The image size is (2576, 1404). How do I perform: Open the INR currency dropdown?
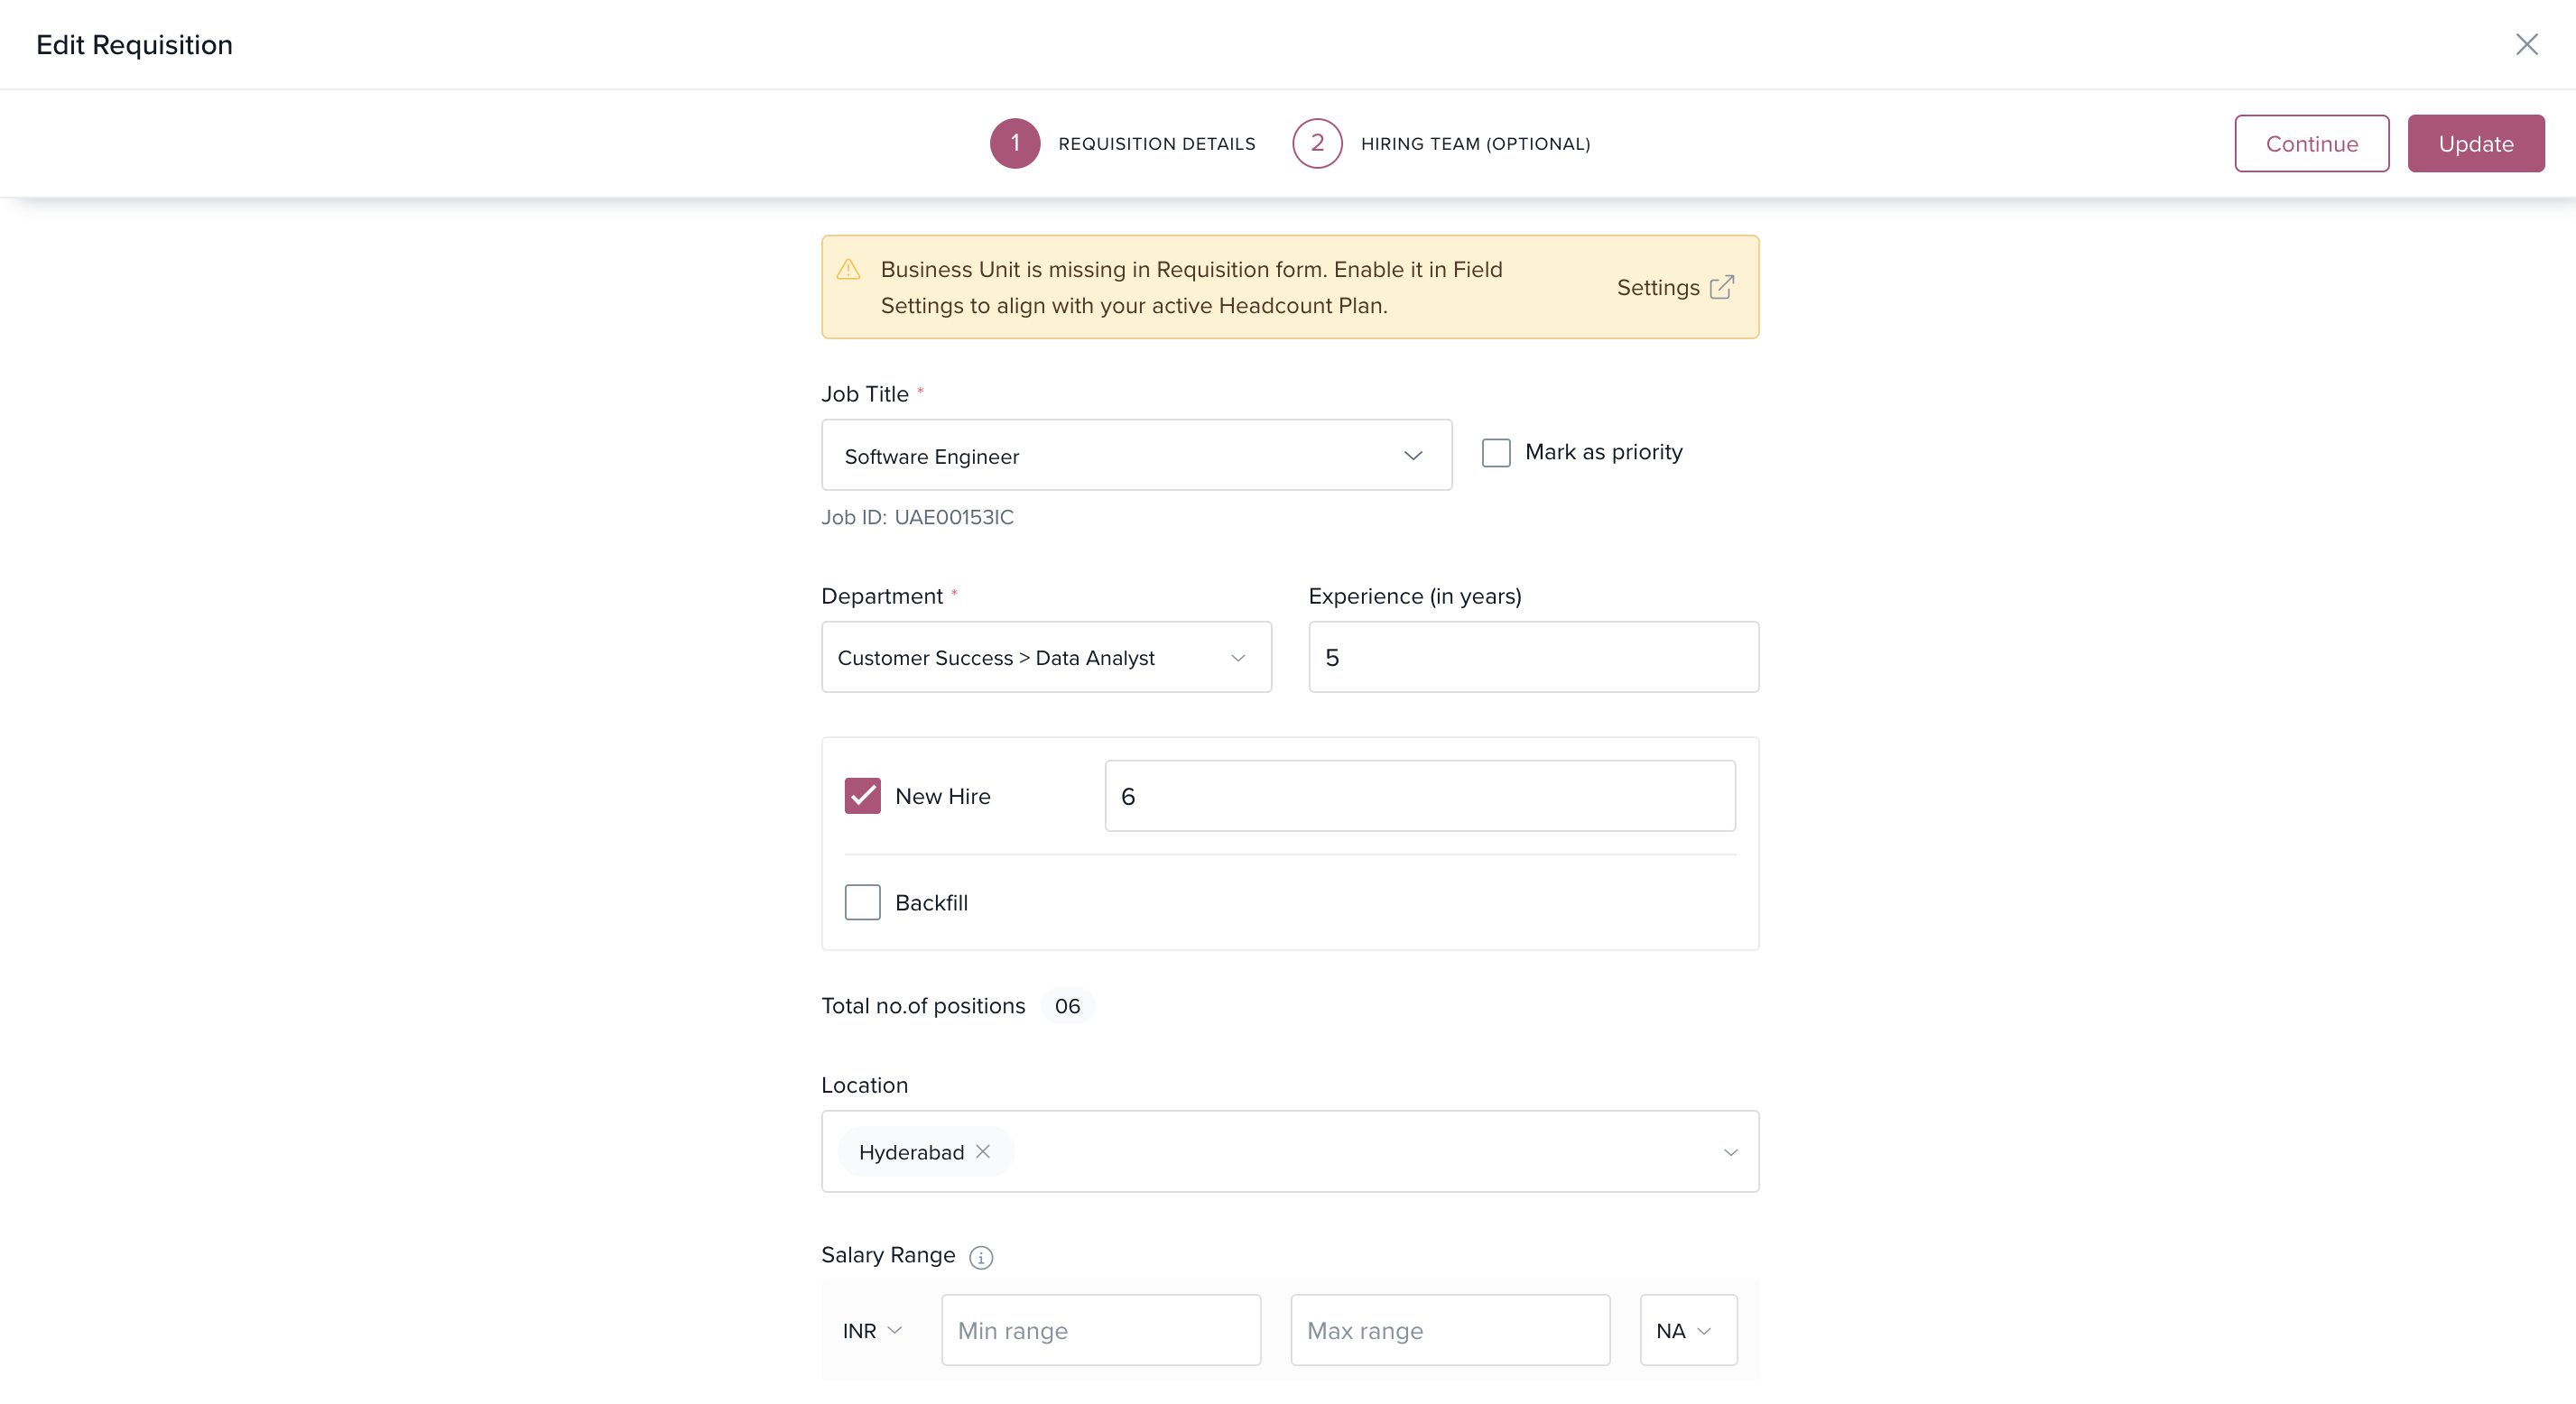(872, 1330)
